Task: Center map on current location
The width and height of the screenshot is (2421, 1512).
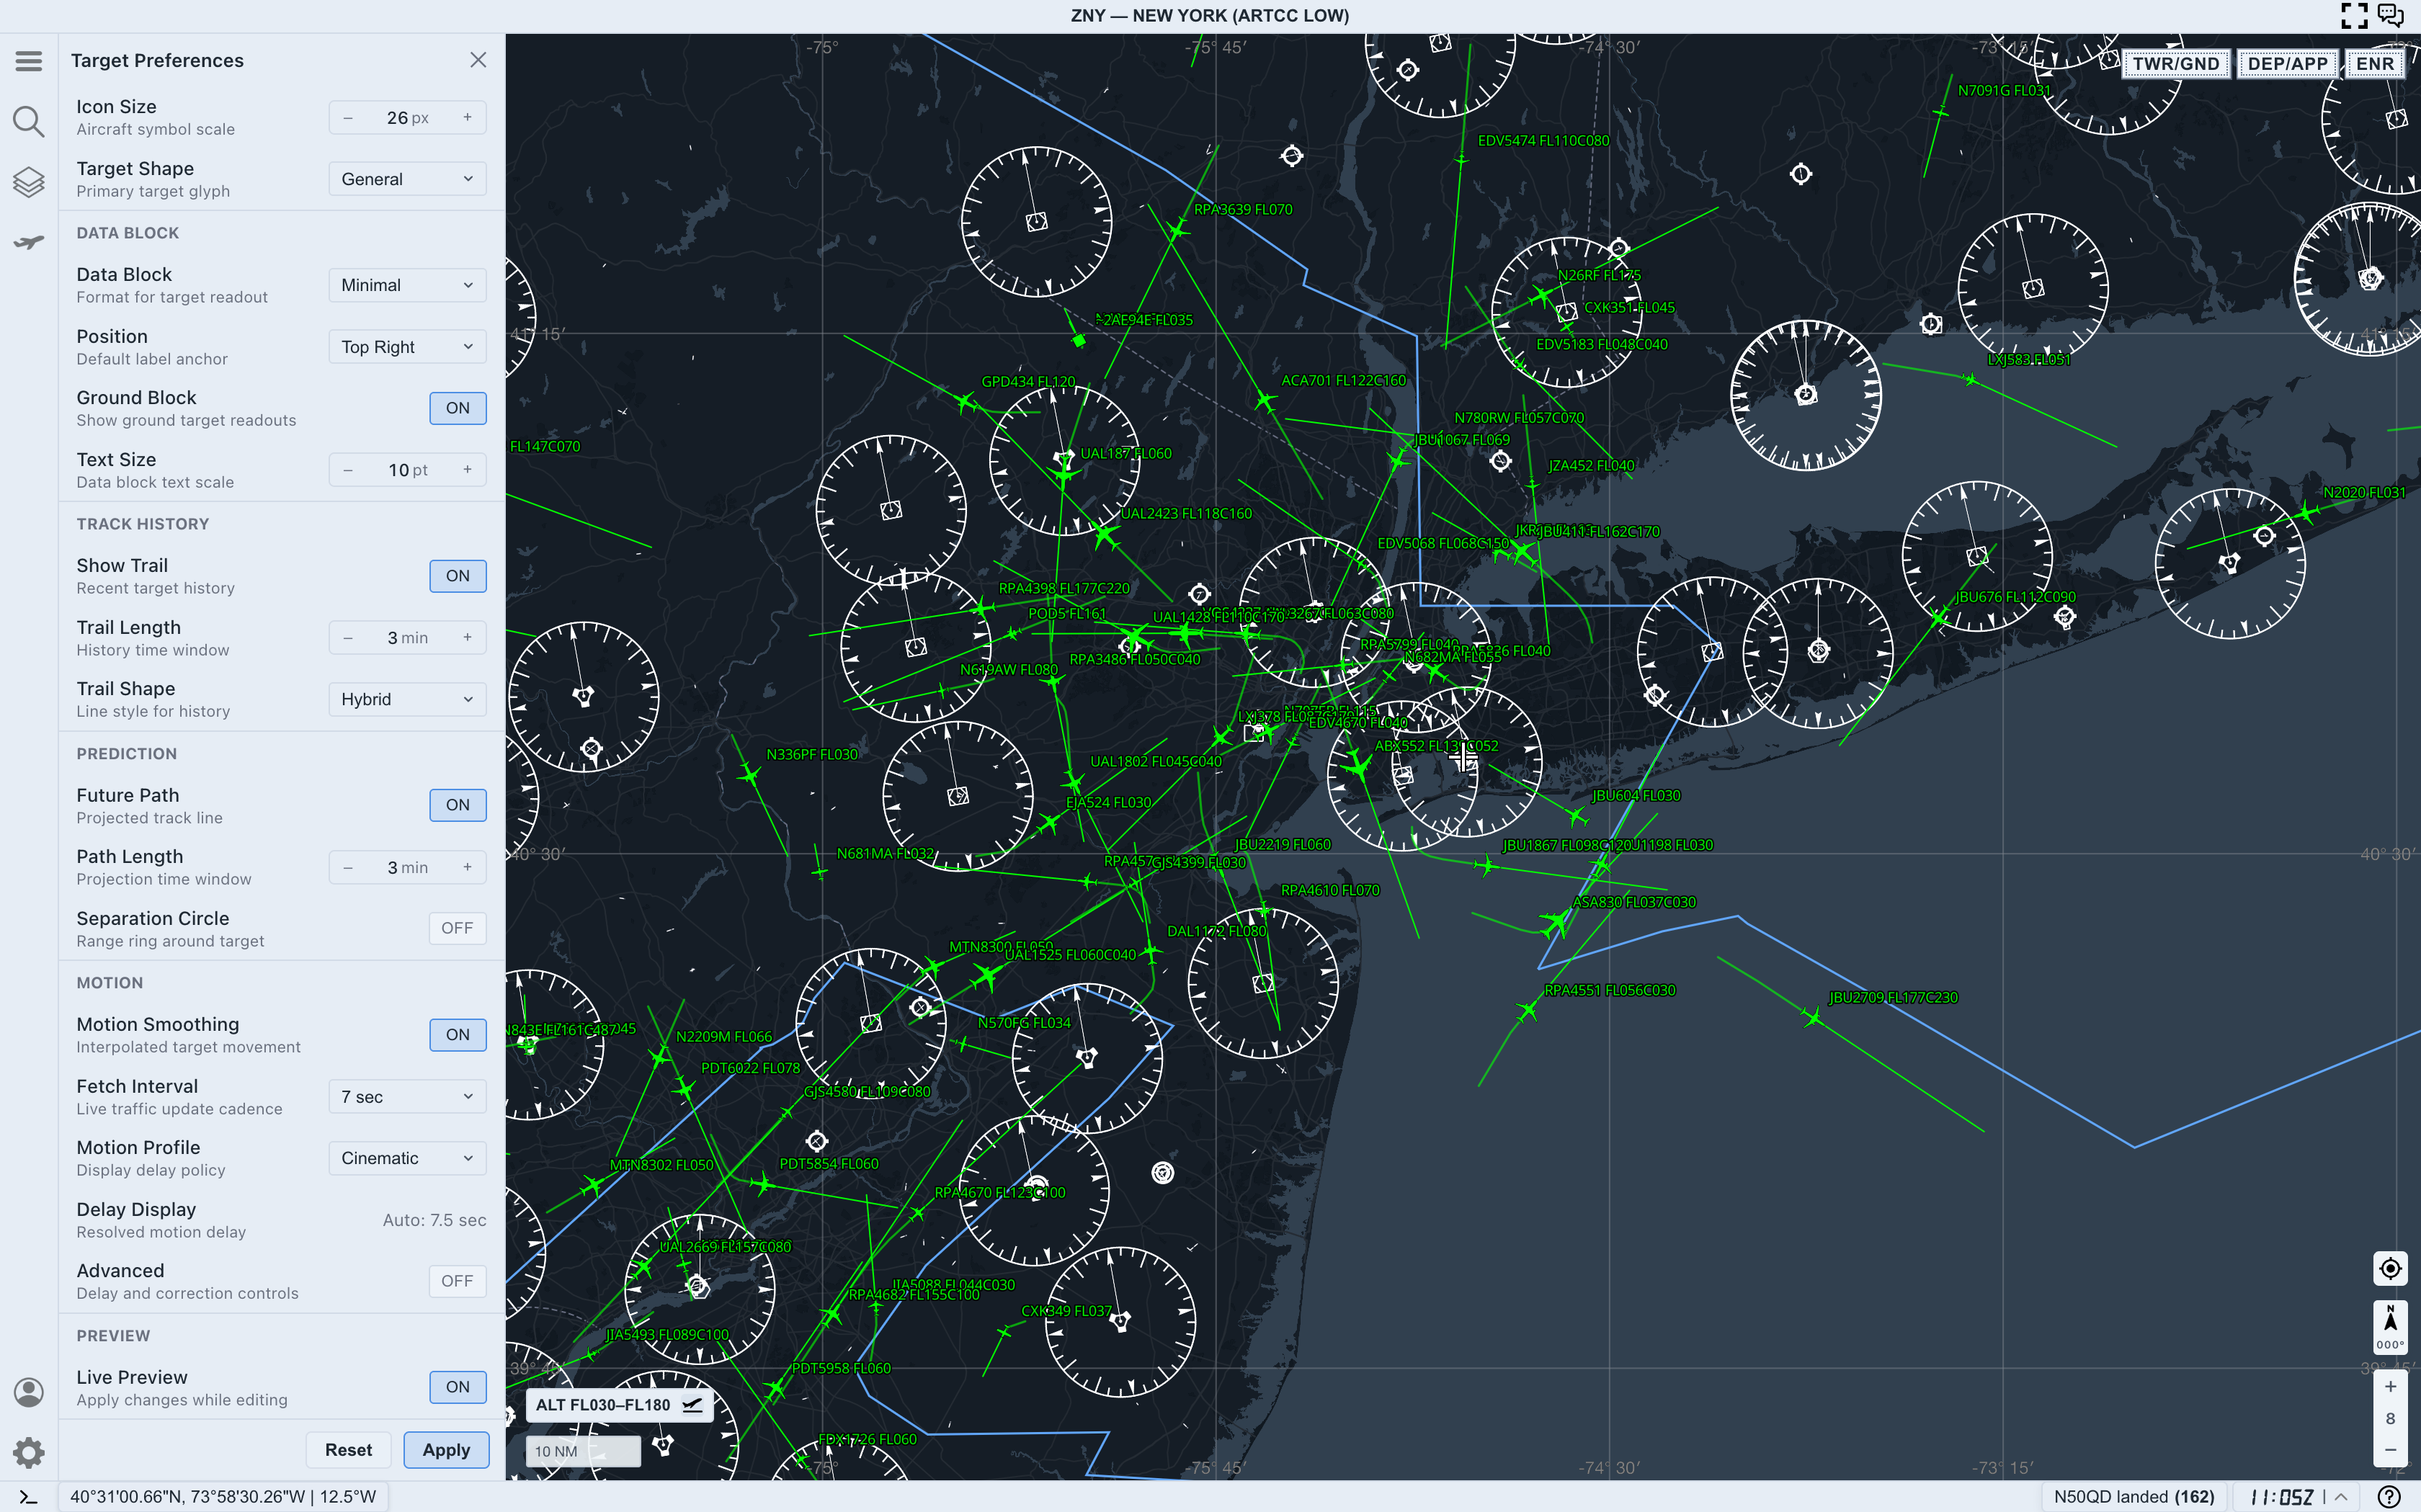Action: click(2390, 1268)
